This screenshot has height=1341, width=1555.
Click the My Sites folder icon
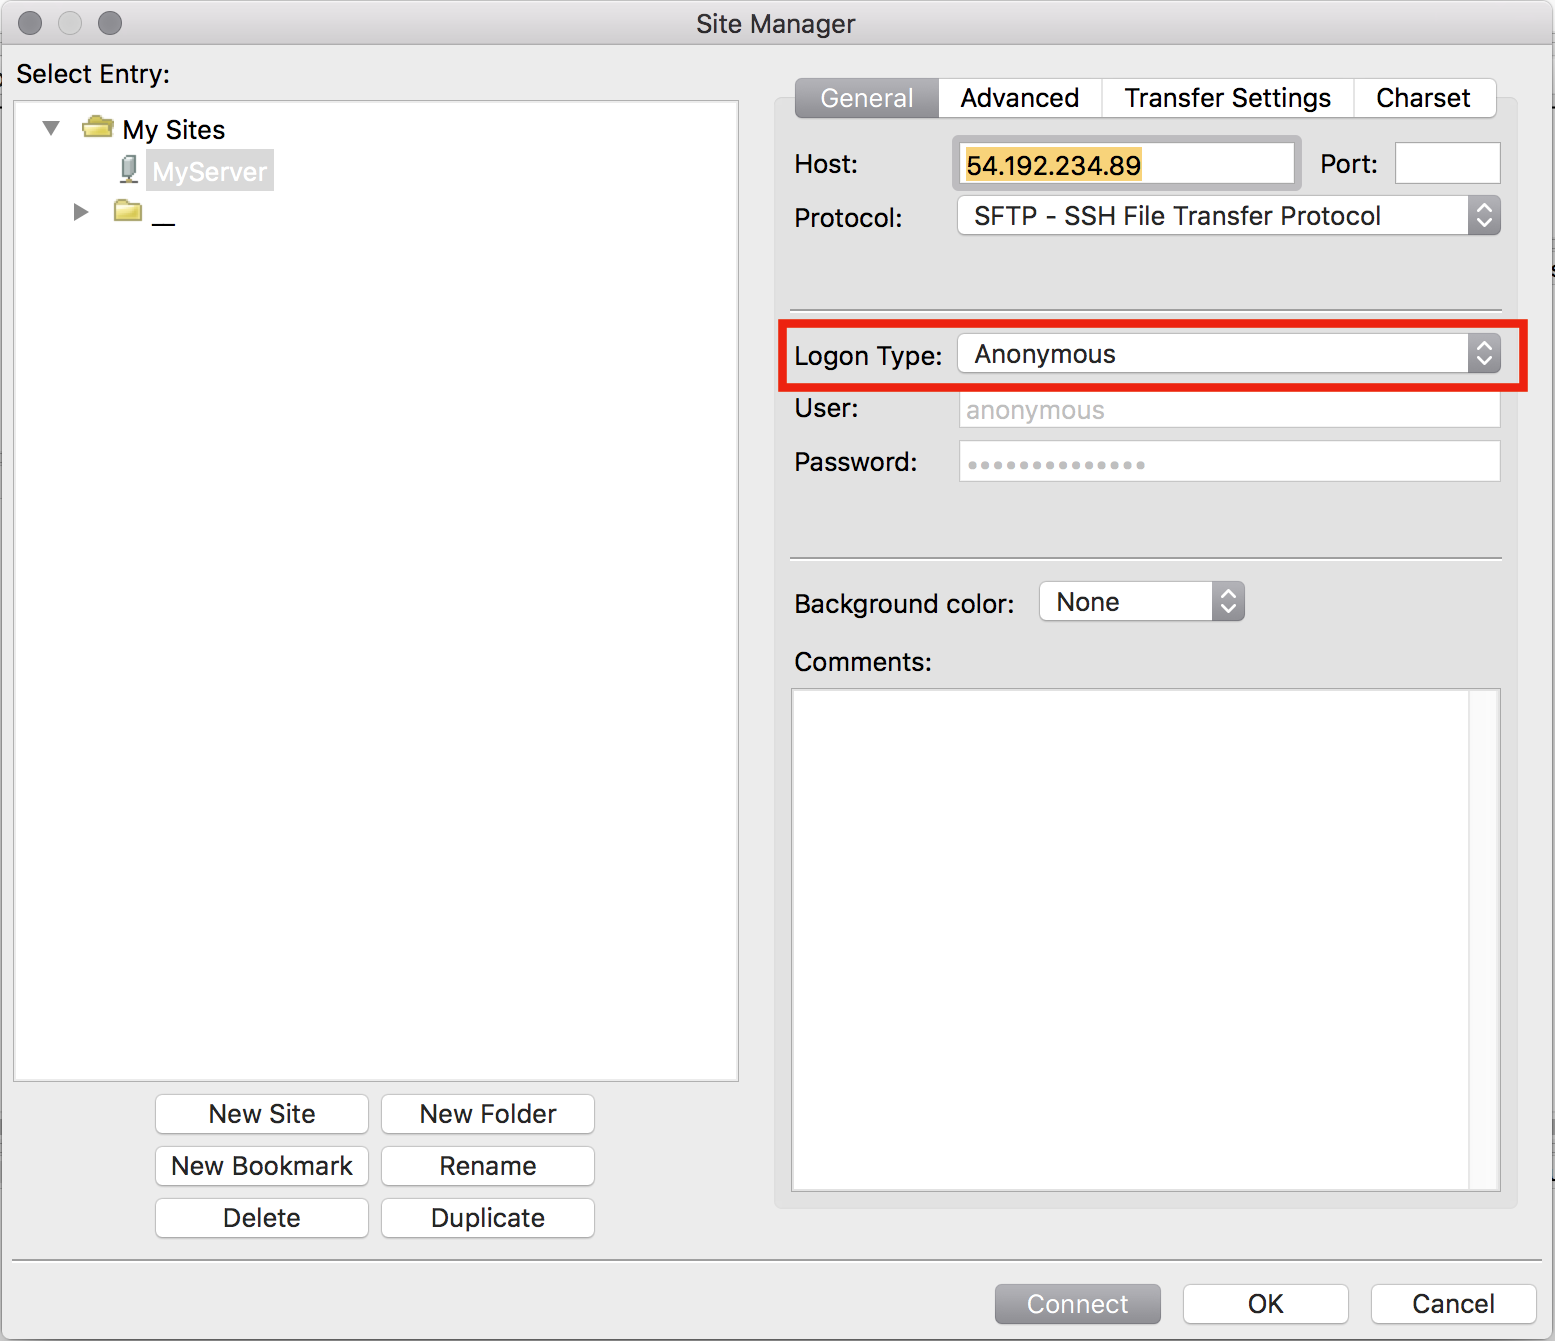pos(97,127)
